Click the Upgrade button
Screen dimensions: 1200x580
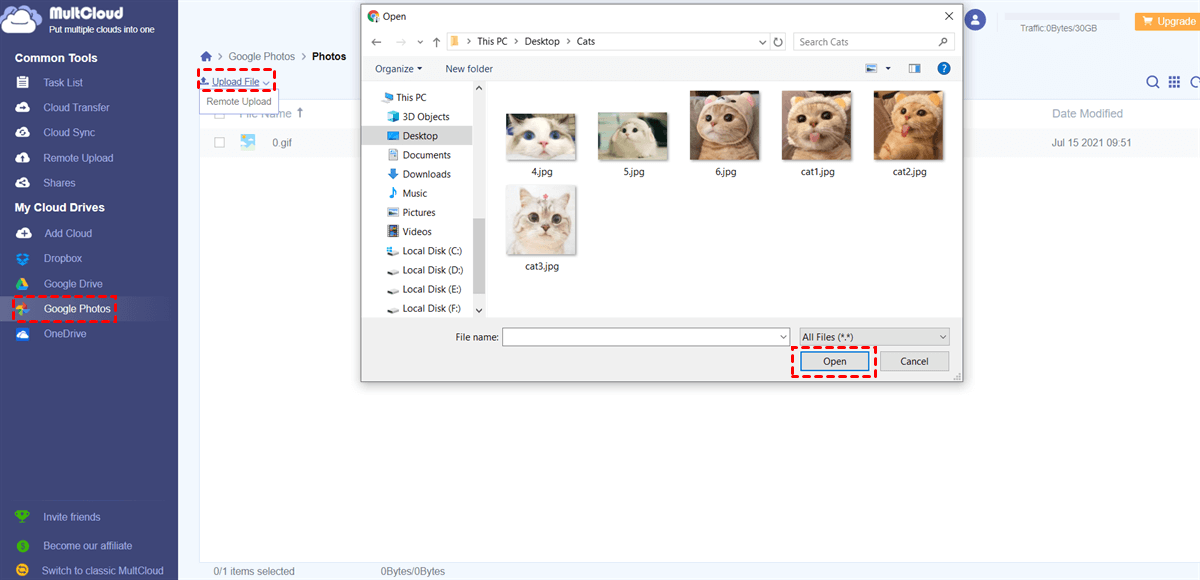(1167, 21)
